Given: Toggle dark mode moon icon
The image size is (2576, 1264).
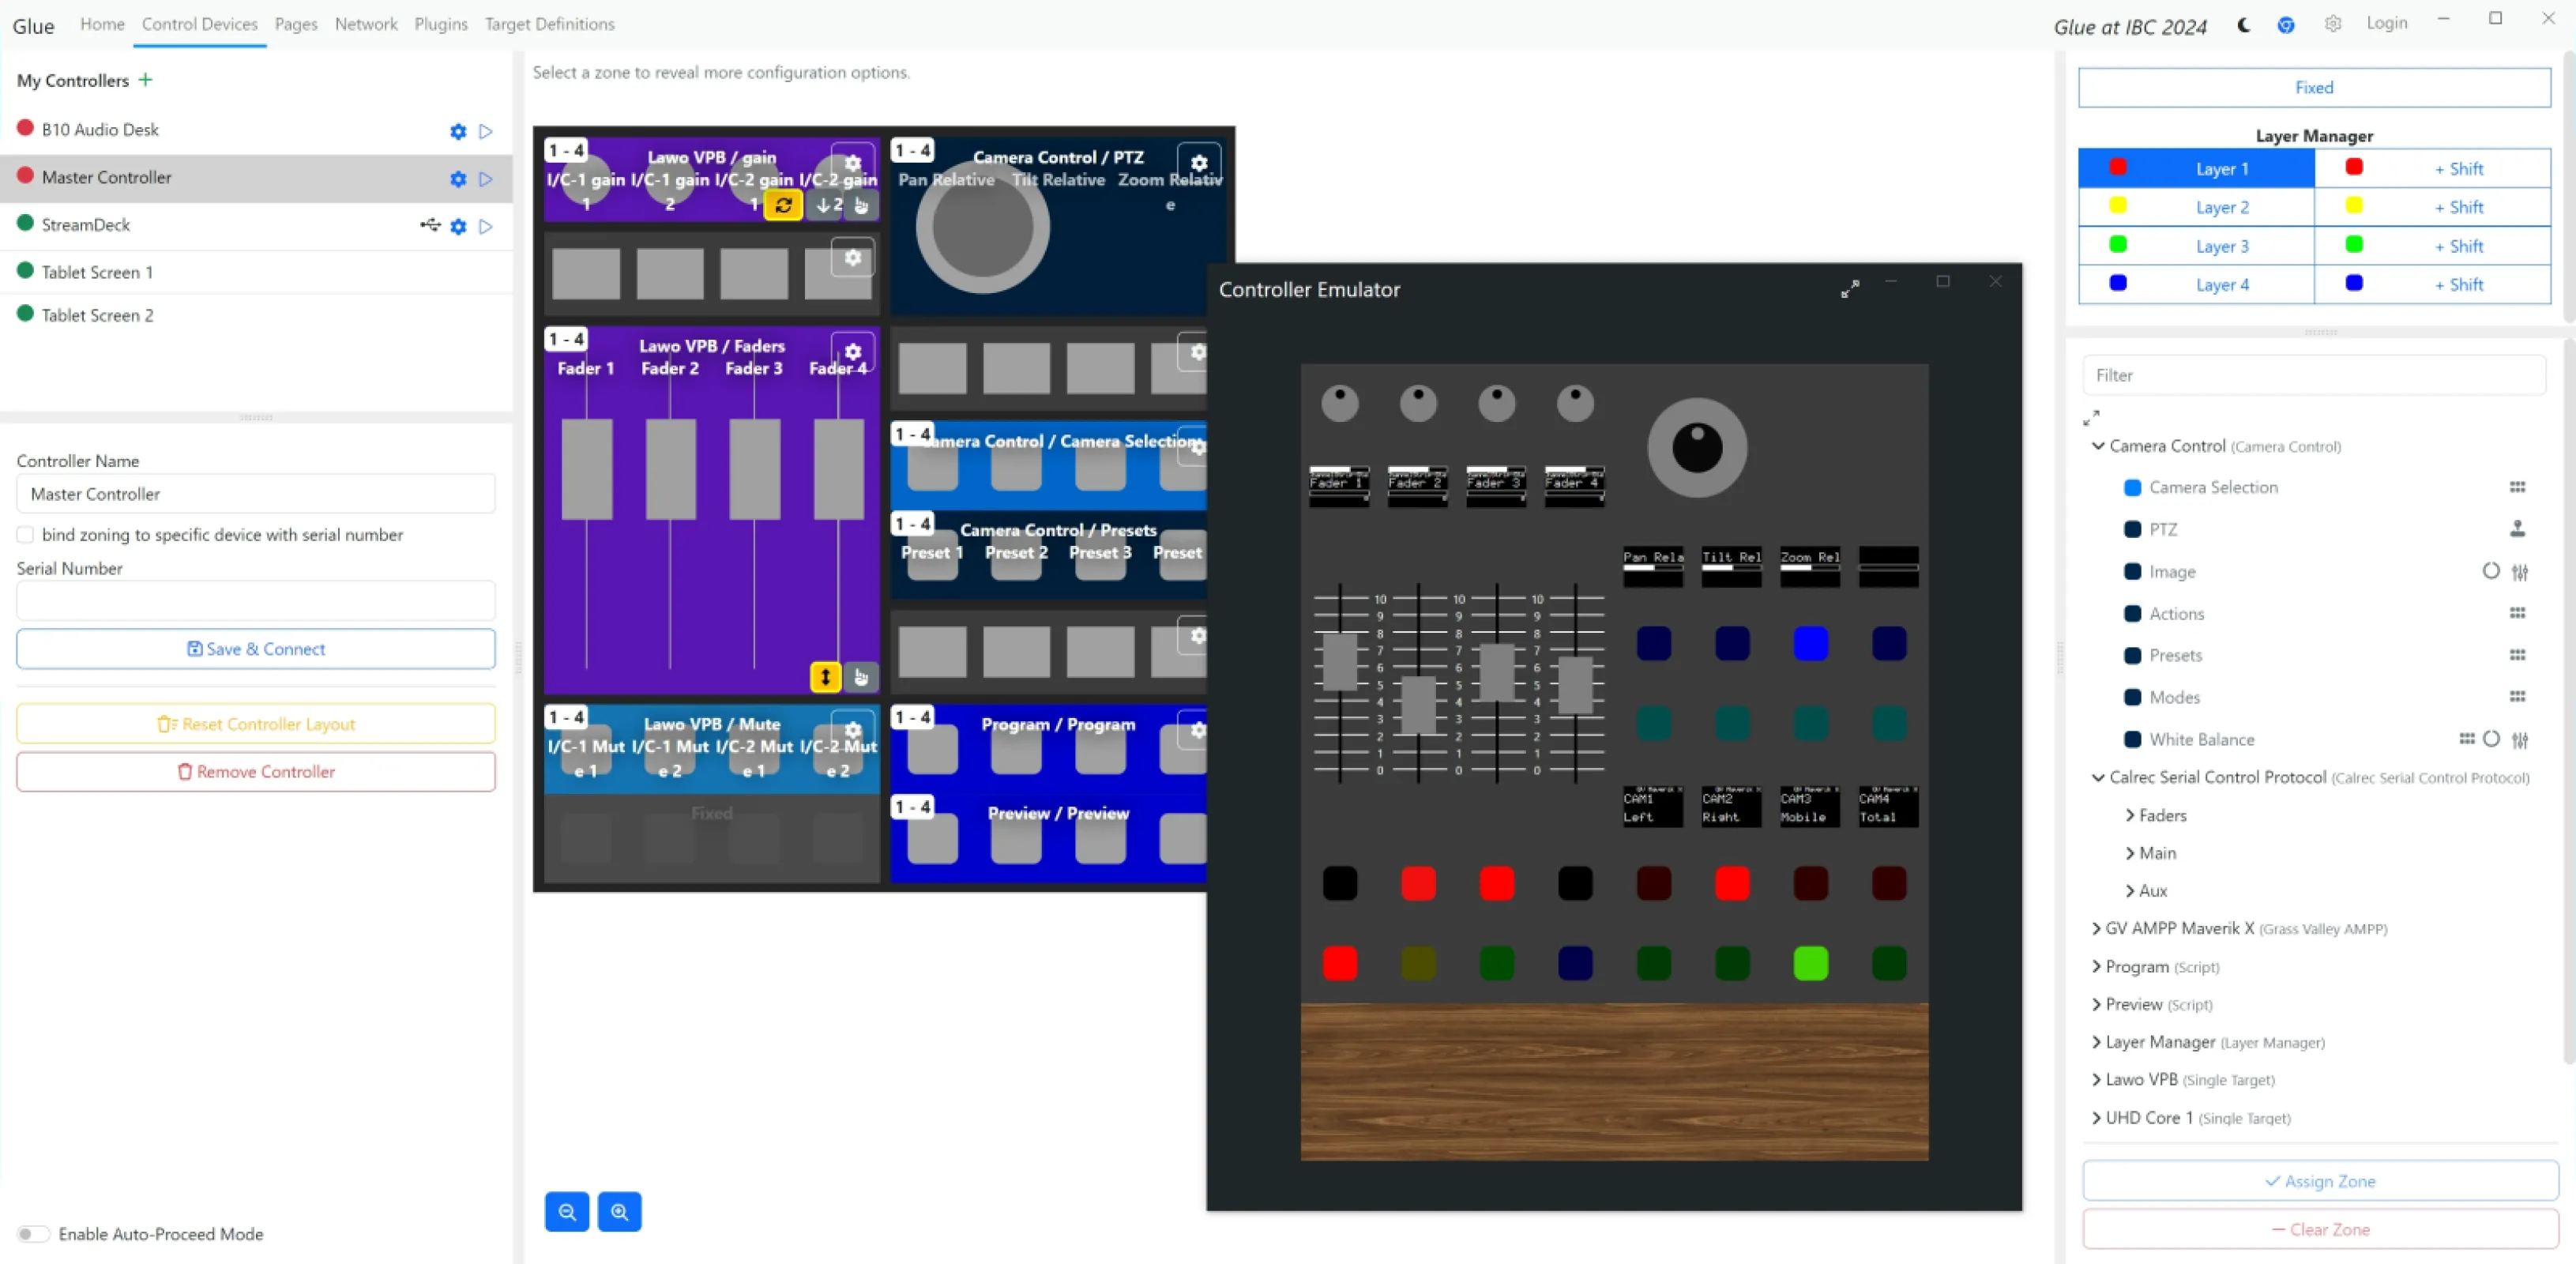Looking at the screenshot, I should pos(2243,25).
